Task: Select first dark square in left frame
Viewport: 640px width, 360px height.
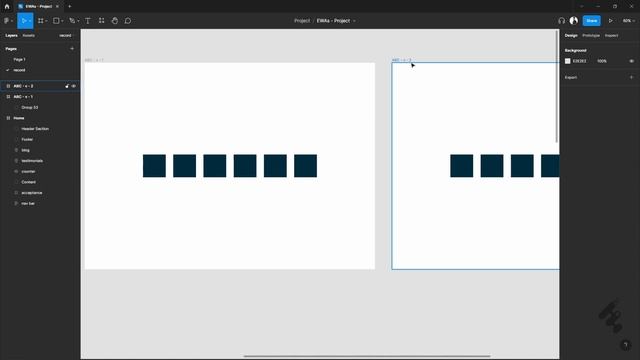Action: pos(154,166)
